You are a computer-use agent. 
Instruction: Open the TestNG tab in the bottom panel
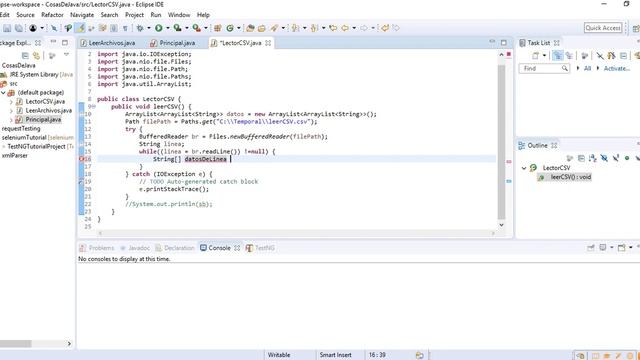[x=260, y=248]
